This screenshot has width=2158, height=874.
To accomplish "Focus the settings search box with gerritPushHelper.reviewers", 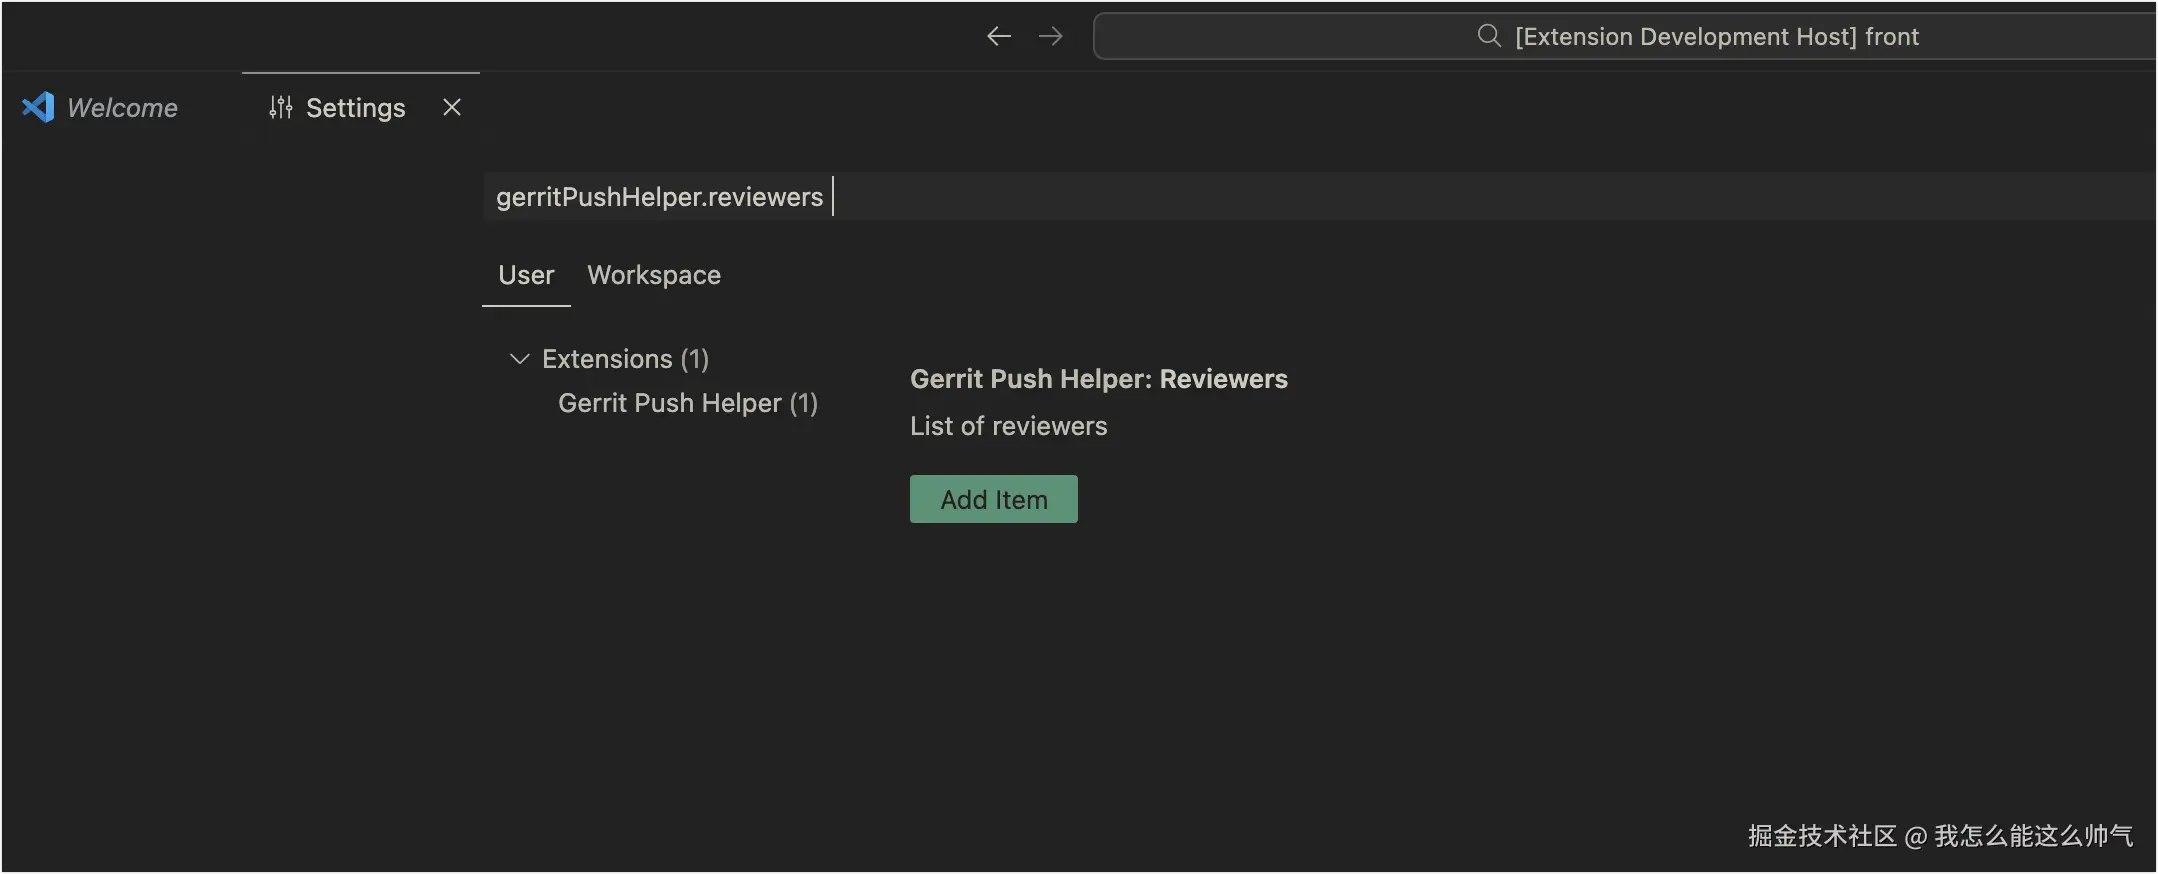I will click(x=1319, y=197).
